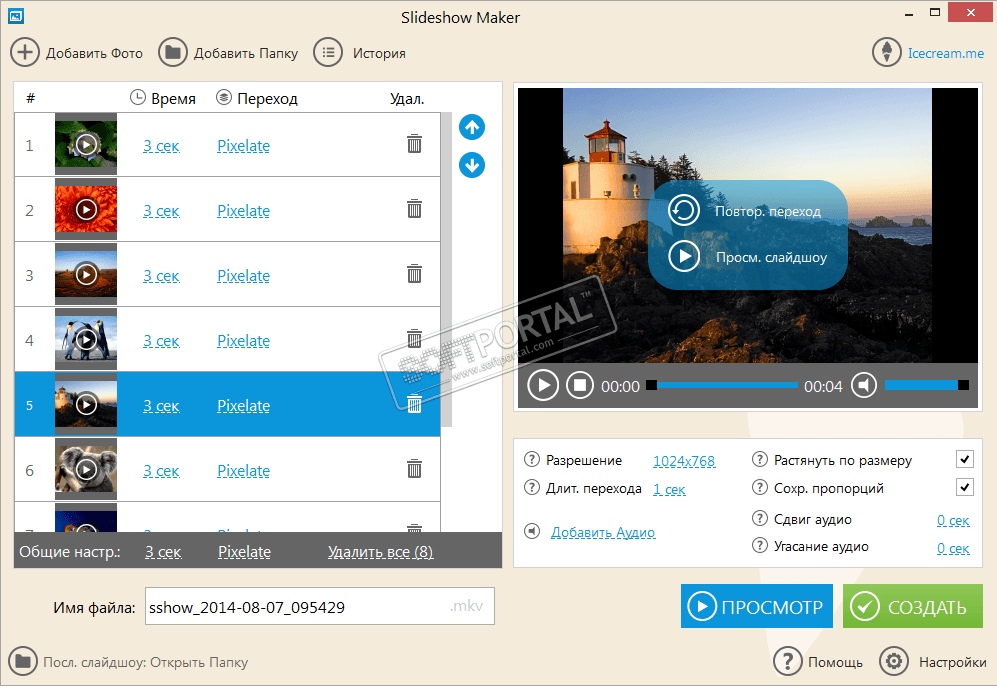Click Посл. слайдшоу: Открыть Папку text

146,662
